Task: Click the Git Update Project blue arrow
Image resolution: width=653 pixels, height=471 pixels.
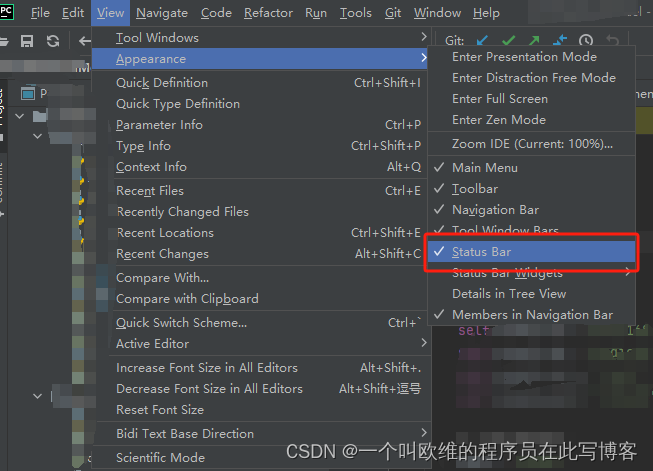Action: pyautogui.click(x=482, y=40)
